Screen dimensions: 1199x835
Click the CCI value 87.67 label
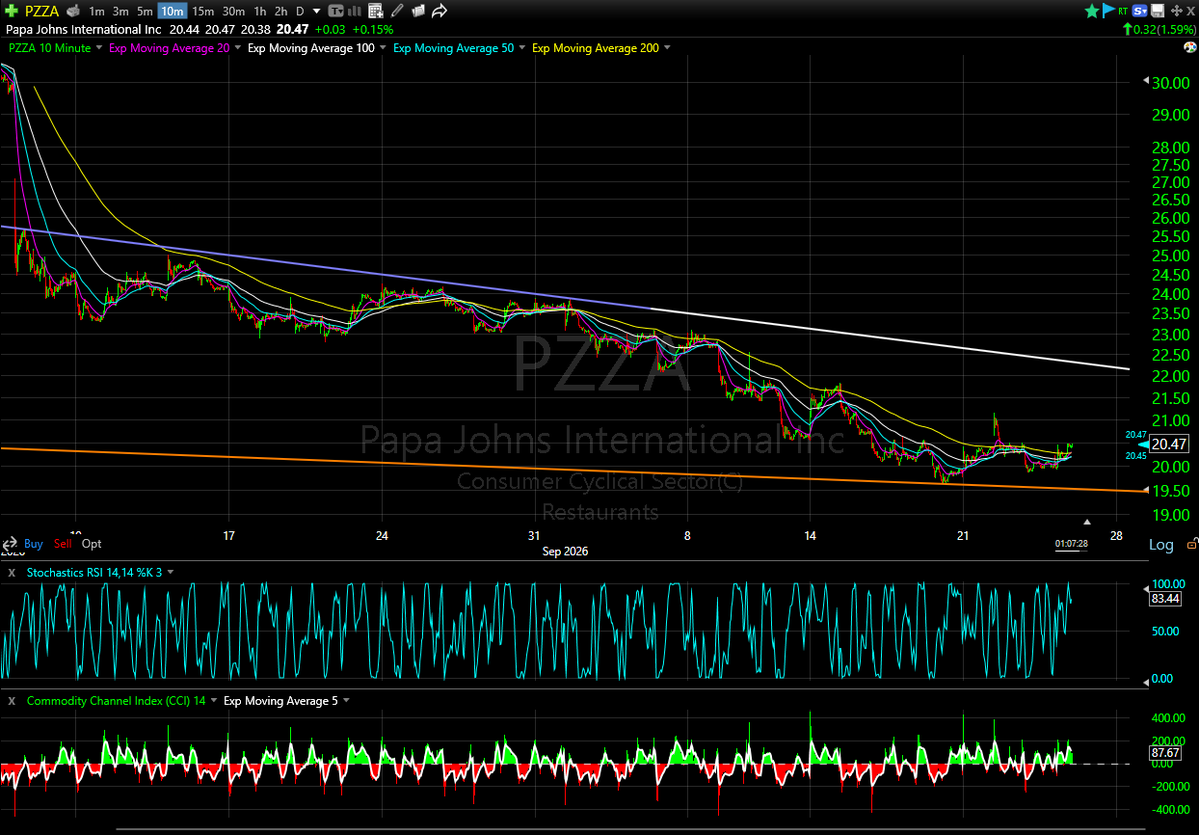(x=1163, y=753)
